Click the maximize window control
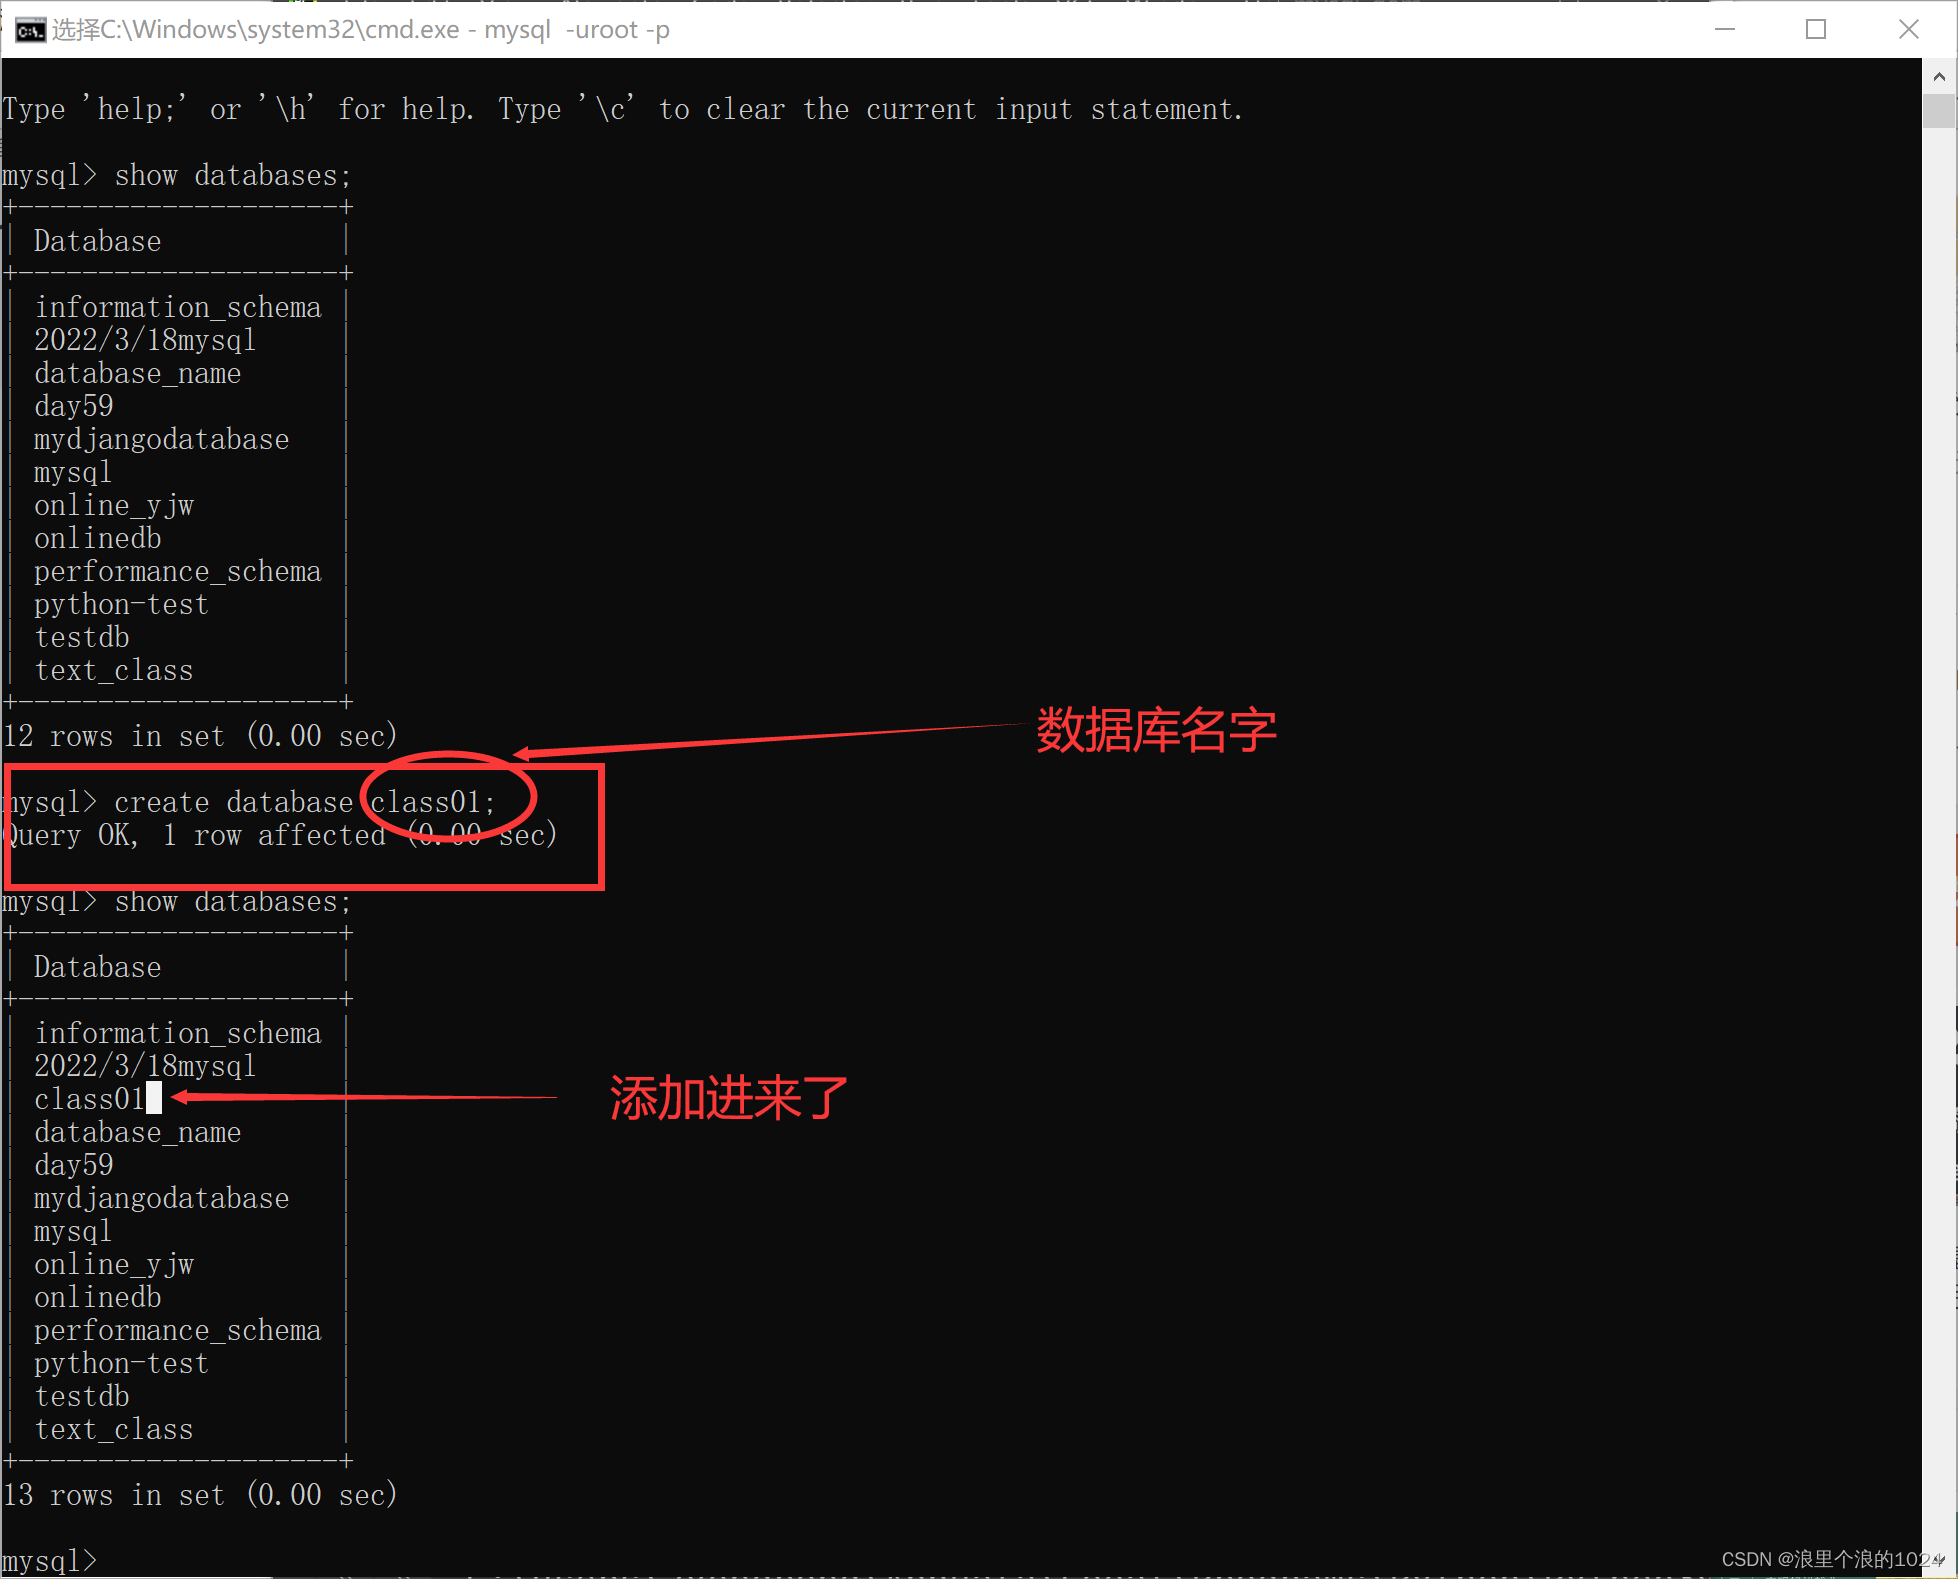The height and width of the screenshot is (1579, 1958). (x=1816, y=29)
